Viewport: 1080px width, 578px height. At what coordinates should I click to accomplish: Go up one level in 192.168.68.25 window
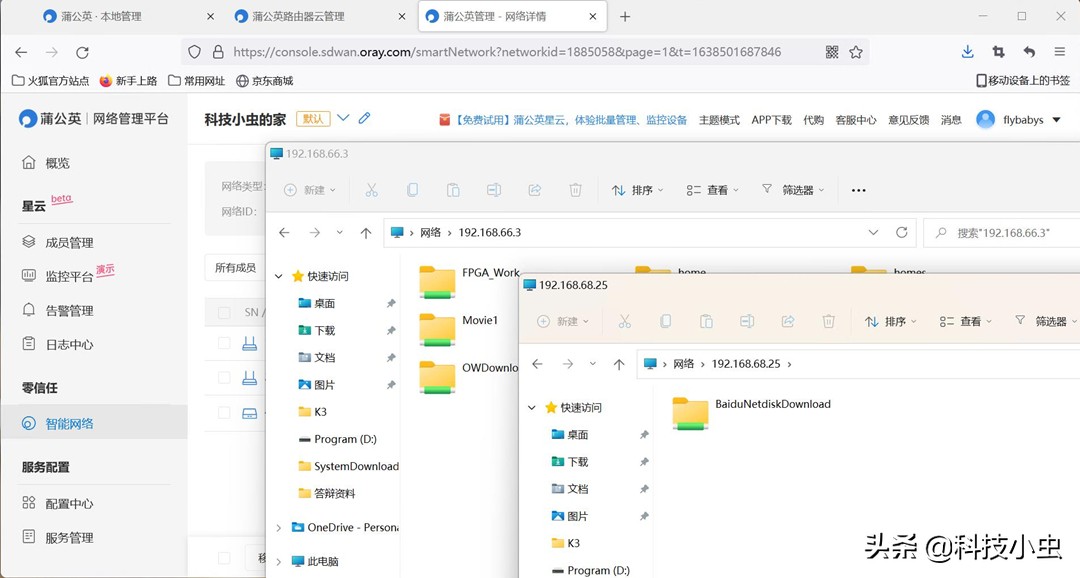(619, 364)
